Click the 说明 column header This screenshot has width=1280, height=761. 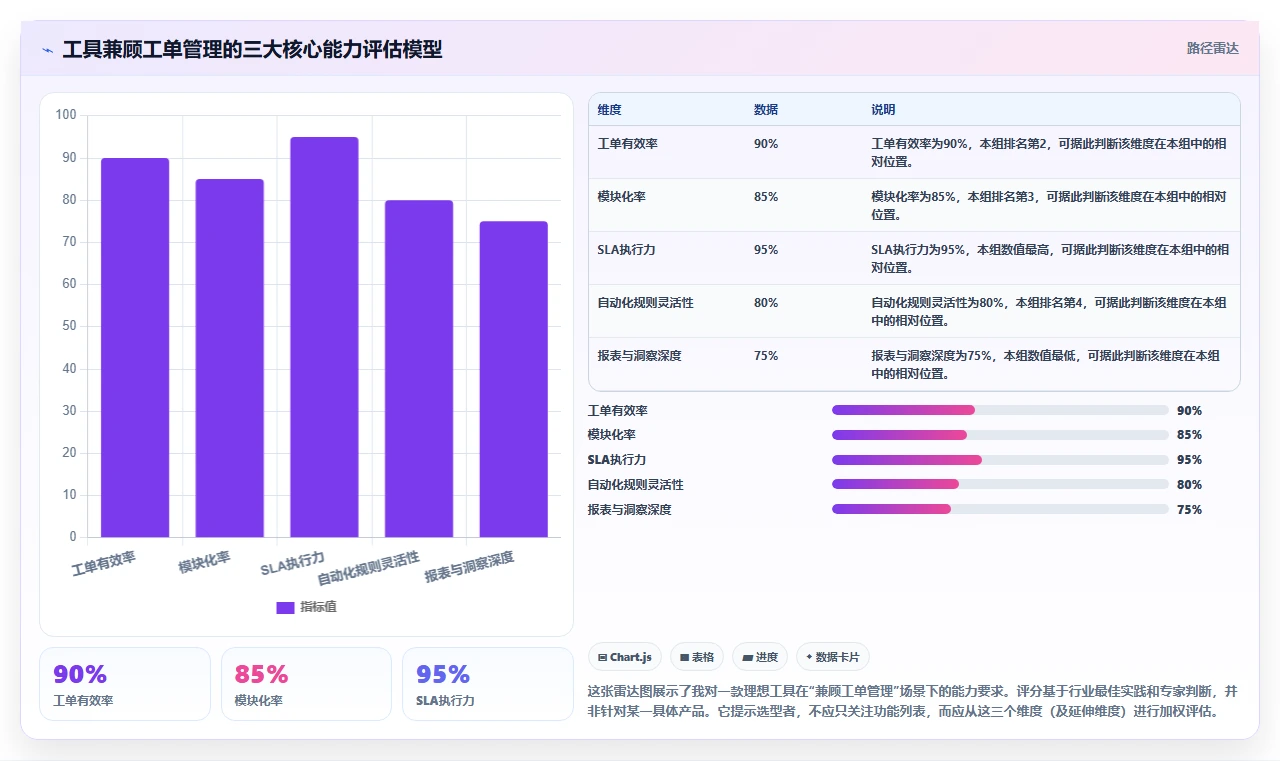(883, 110)
